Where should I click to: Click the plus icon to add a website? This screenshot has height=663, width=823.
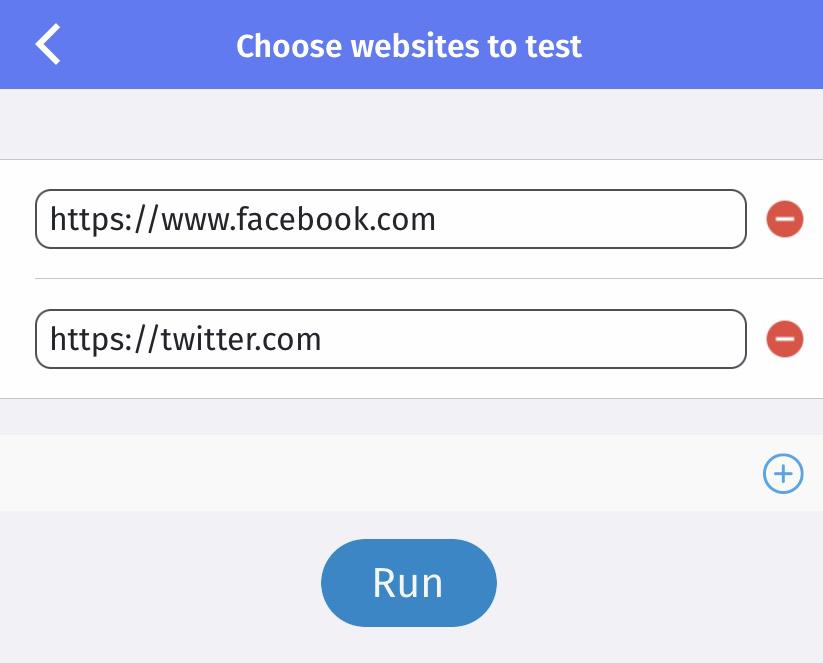pos(783,474)
